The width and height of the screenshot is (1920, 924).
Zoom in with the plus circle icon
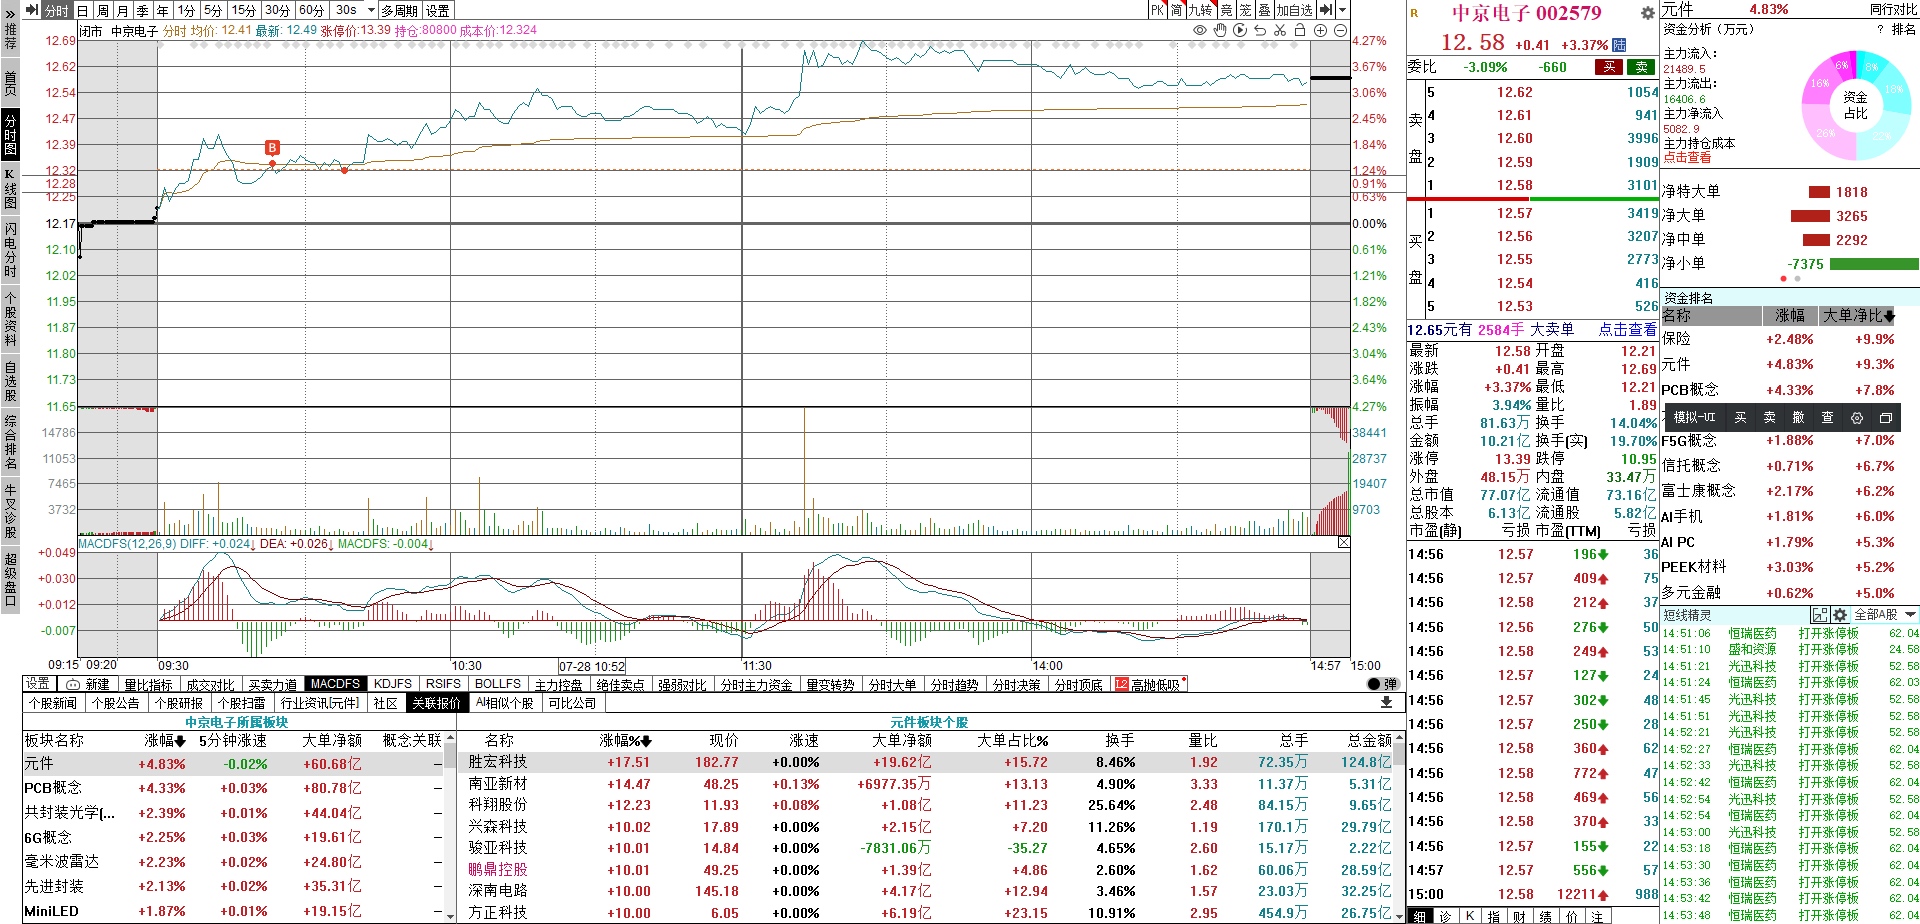[x=1320, y=31]
